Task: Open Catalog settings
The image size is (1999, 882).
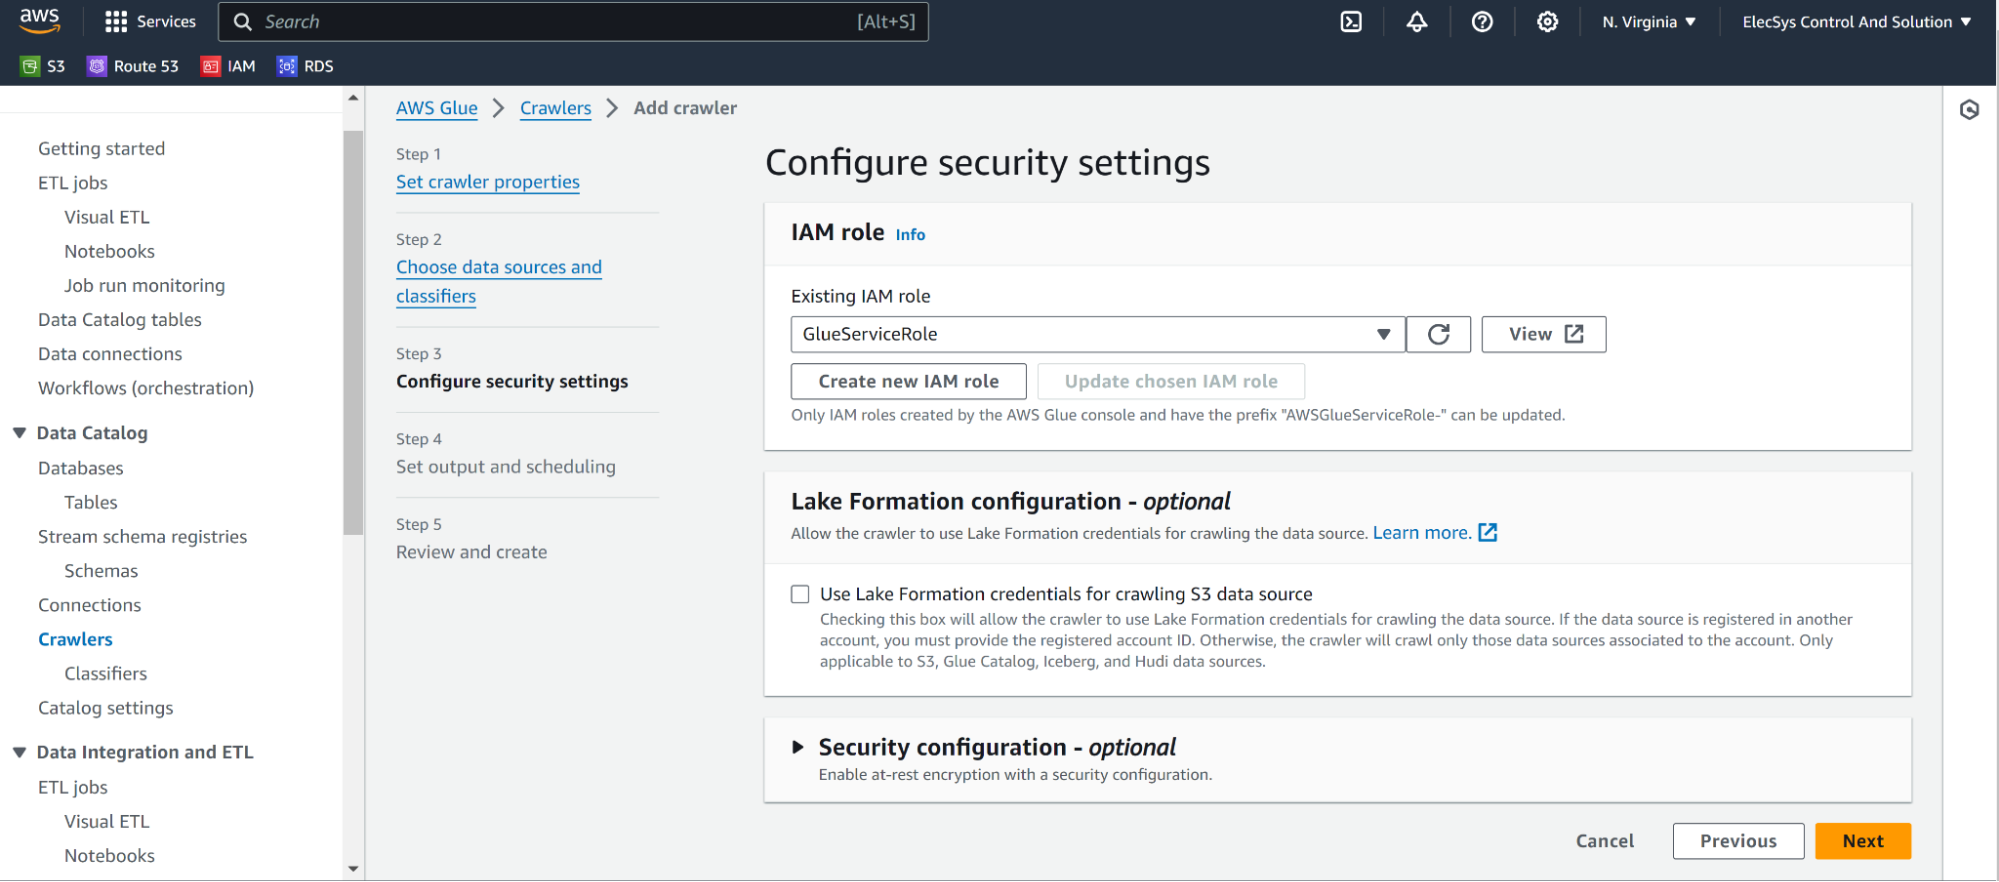Action: [105, 707]
